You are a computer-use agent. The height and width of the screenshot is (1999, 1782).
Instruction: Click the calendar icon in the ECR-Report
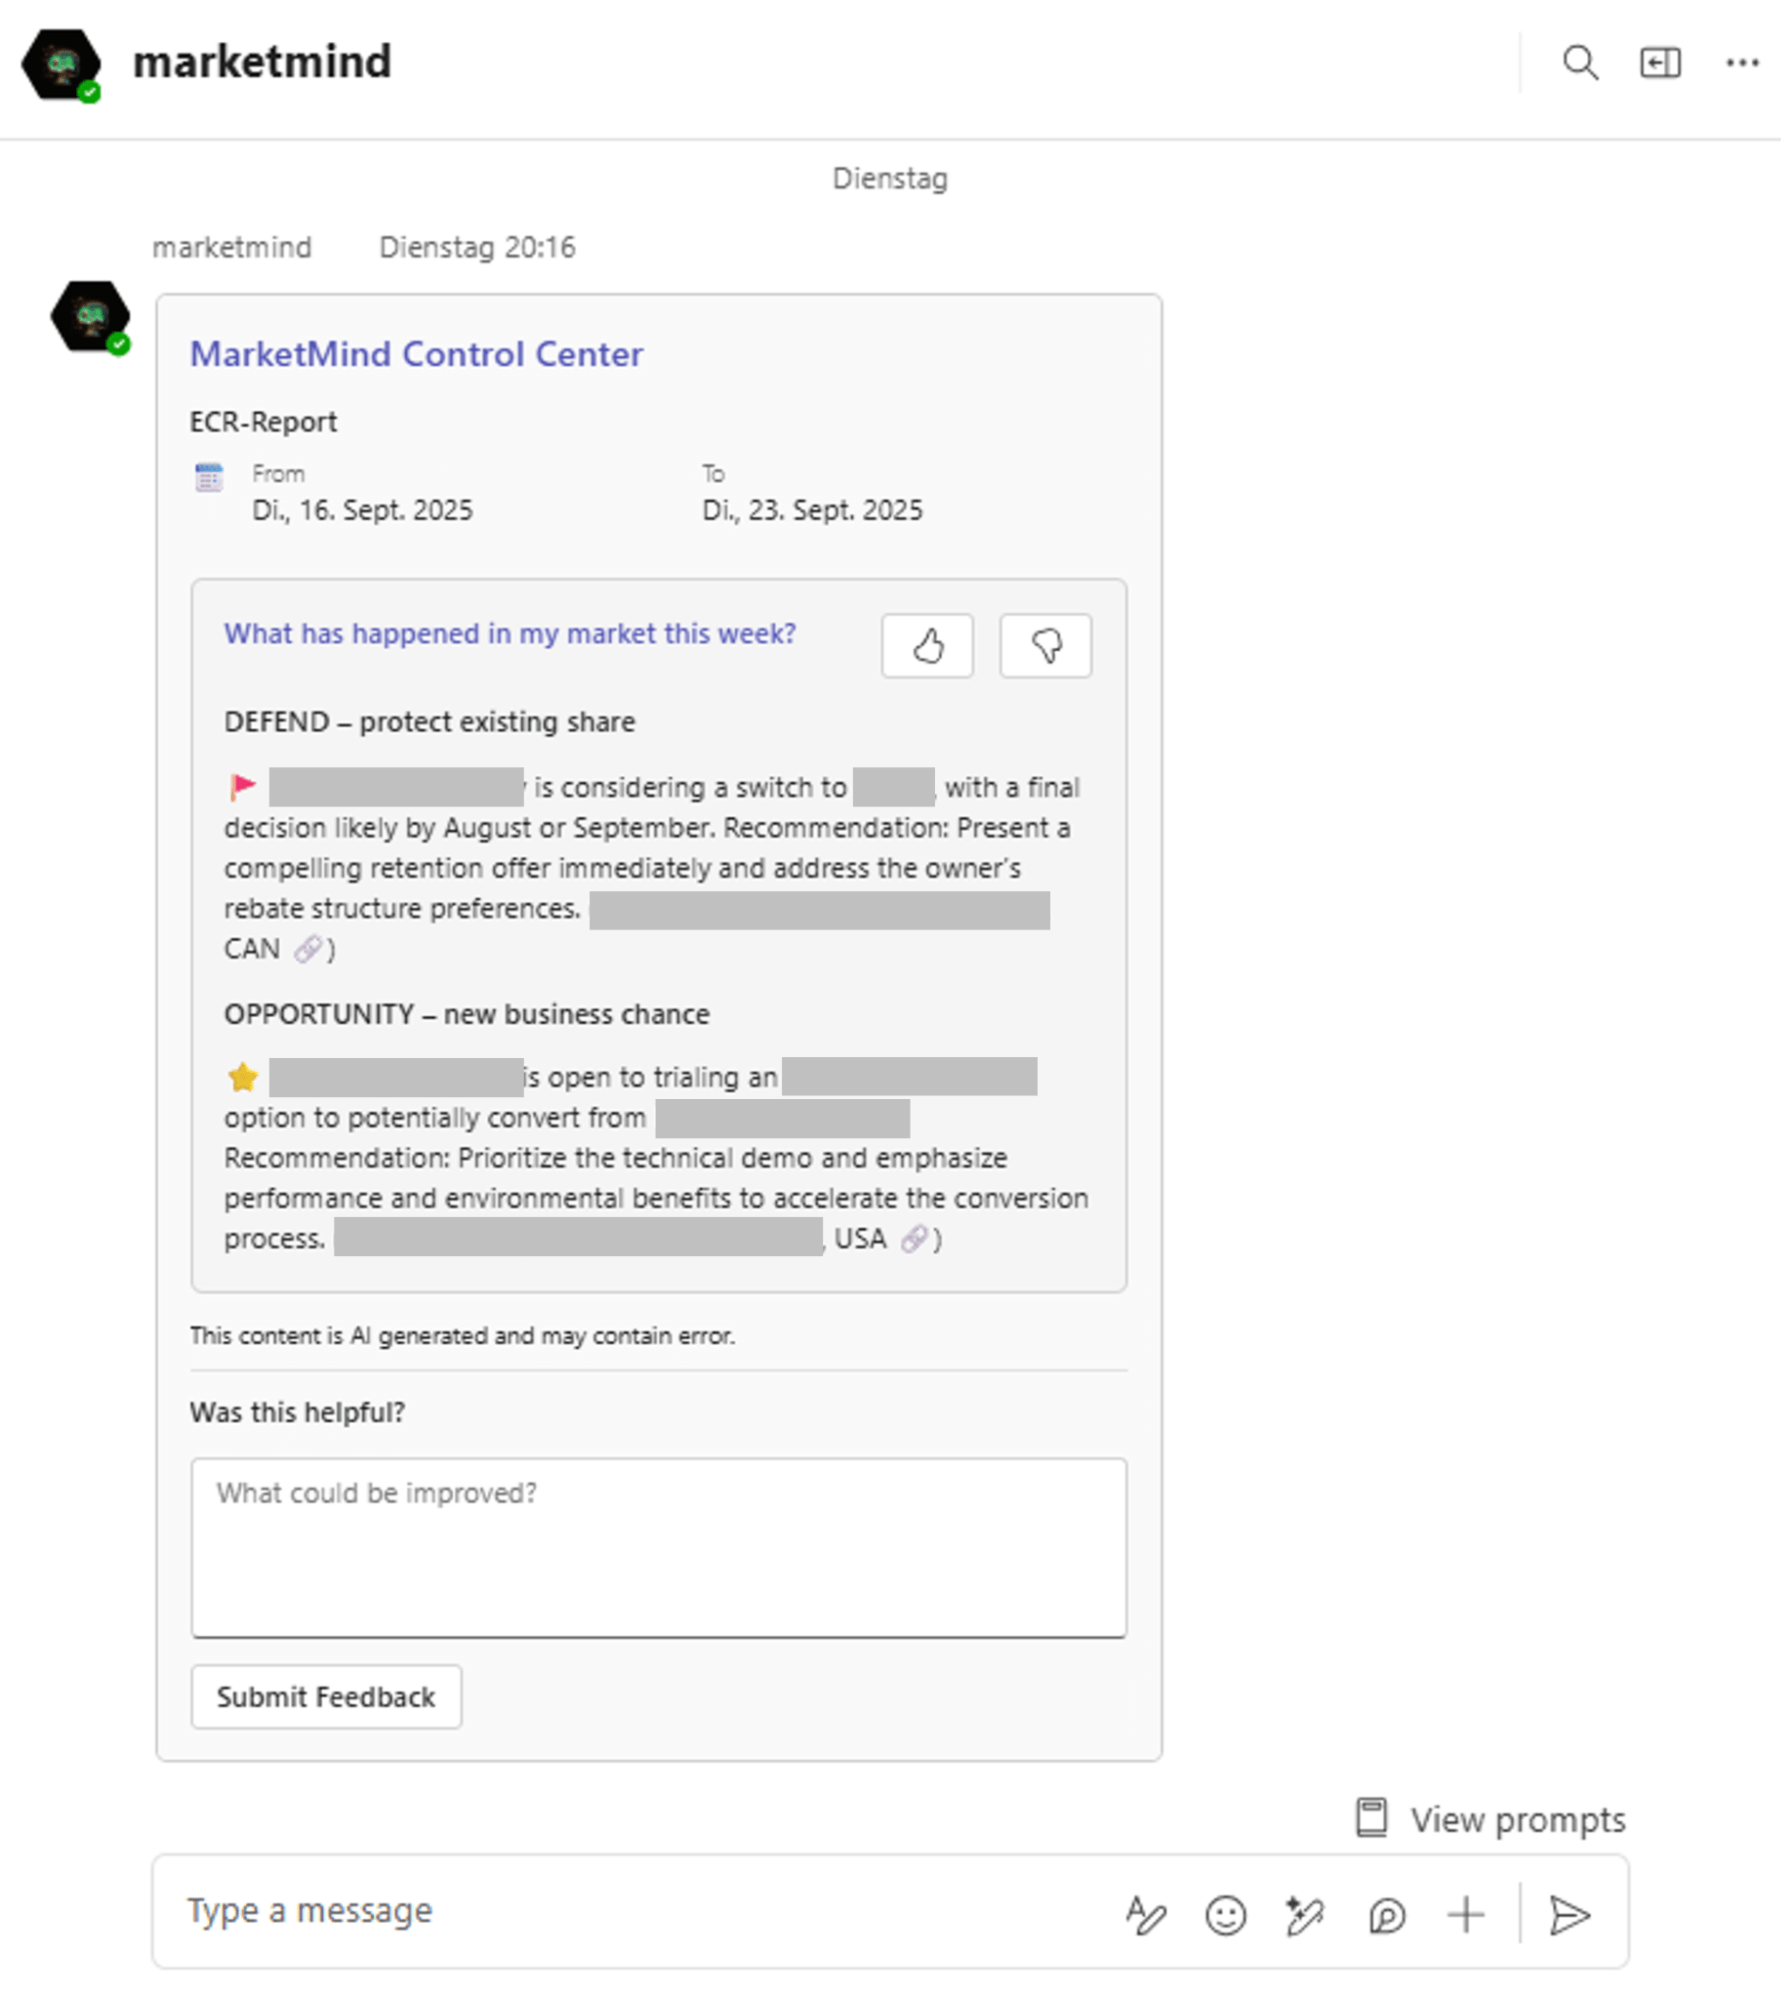208,479
